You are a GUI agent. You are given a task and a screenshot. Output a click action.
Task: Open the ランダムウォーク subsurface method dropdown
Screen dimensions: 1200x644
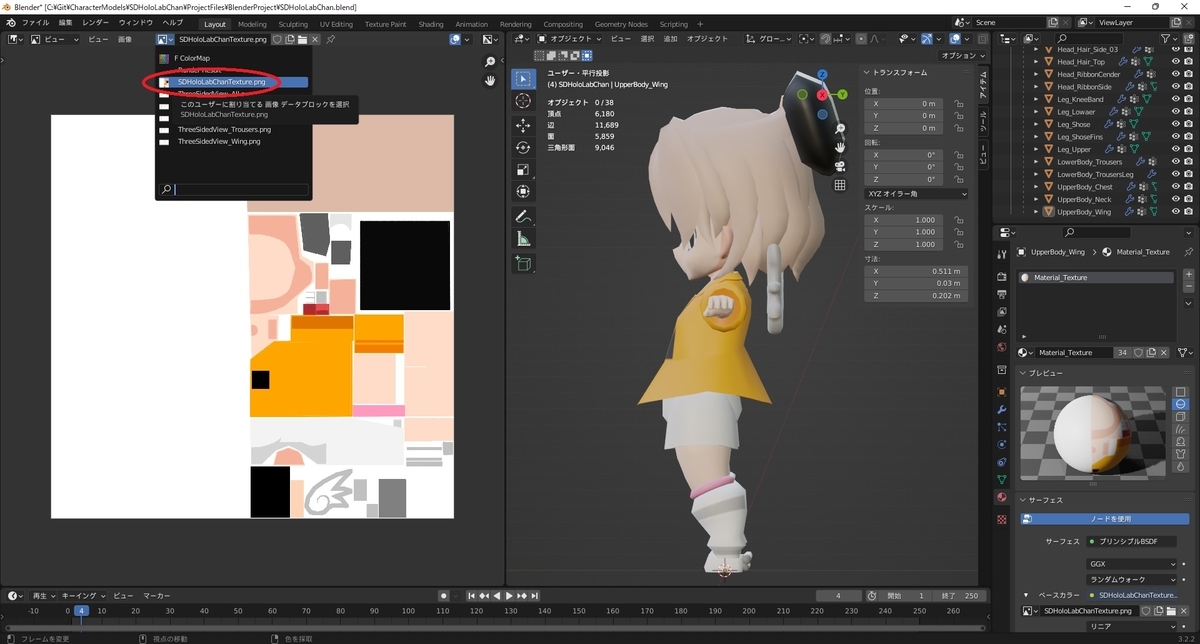(1131, 579)
